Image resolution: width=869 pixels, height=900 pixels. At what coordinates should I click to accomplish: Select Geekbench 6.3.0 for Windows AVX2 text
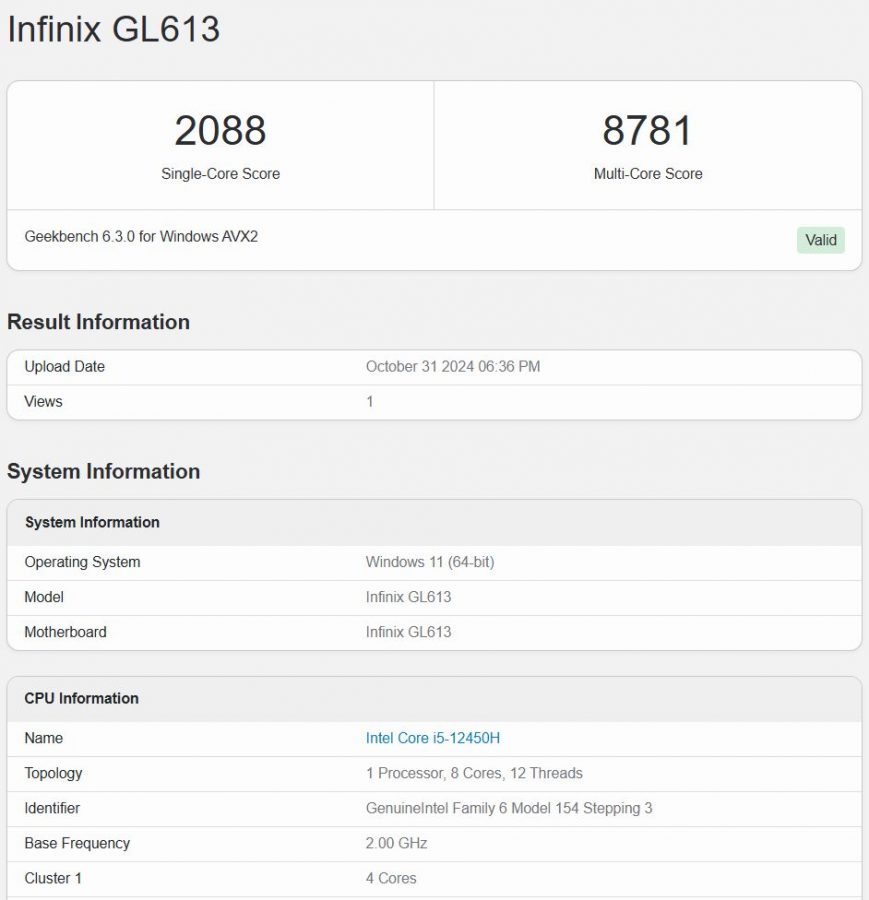pos(141,236)
